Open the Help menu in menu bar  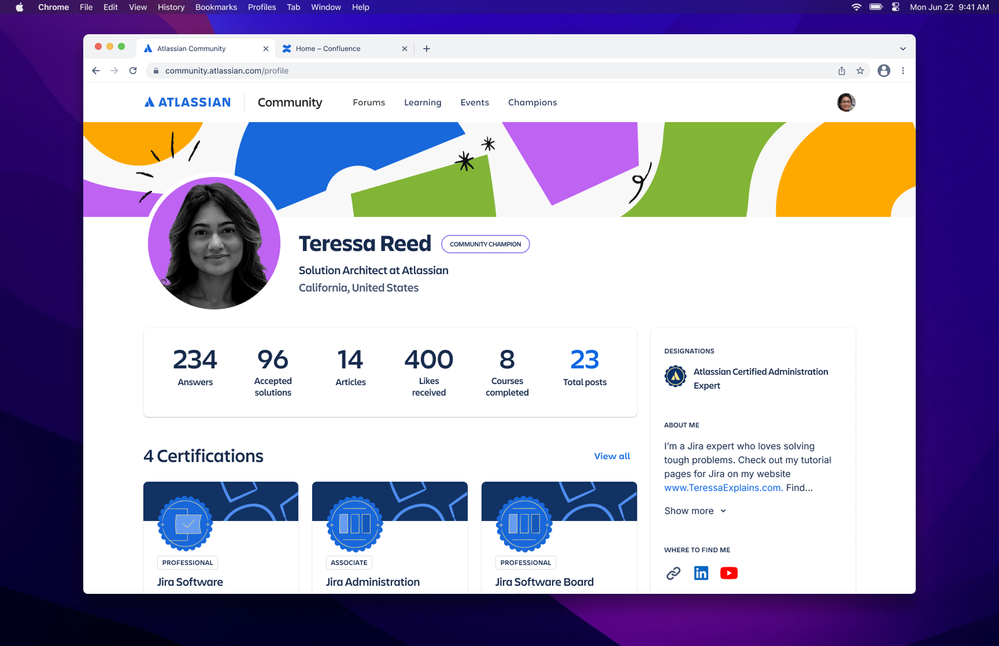(361, 7)
